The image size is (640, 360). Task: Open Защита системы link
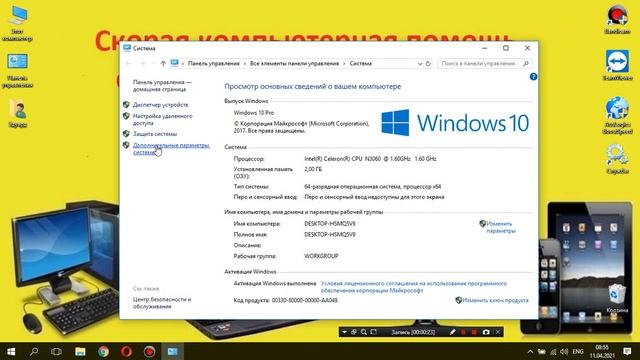(x=155, y=134)
